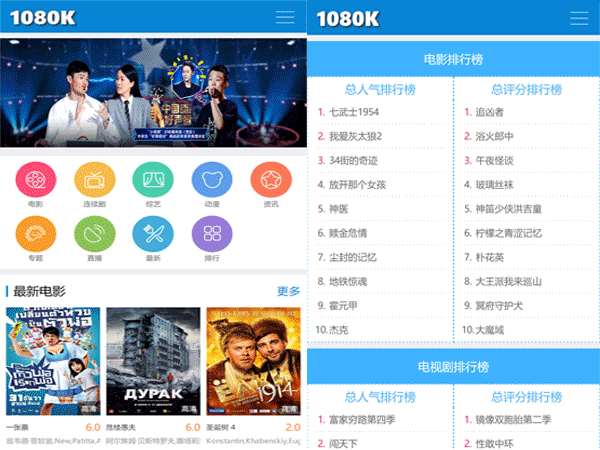Click 更多 beside 最新电影
This screenshot has width=600, height=450.
[x=288, y=291]
